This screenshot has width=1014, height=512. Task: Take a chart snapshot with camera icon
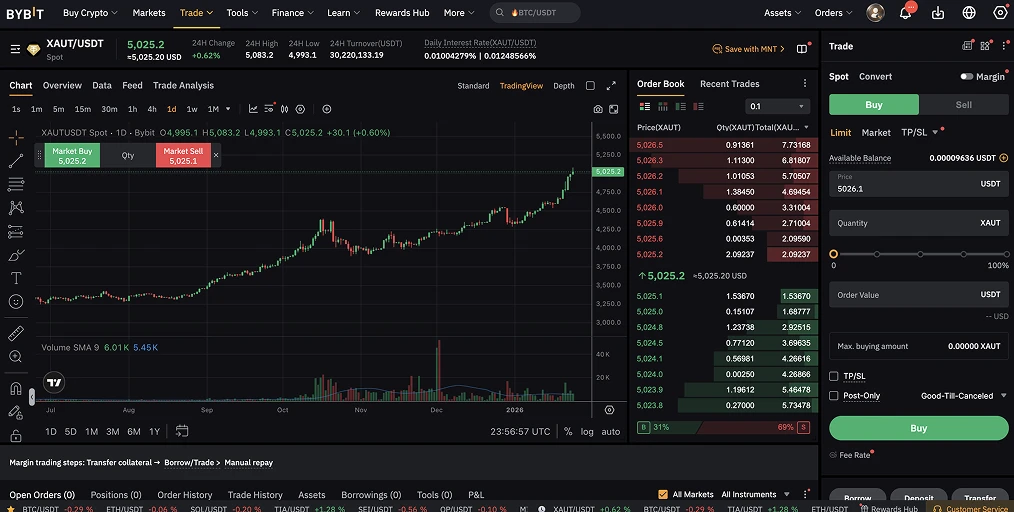coord(598,109)
